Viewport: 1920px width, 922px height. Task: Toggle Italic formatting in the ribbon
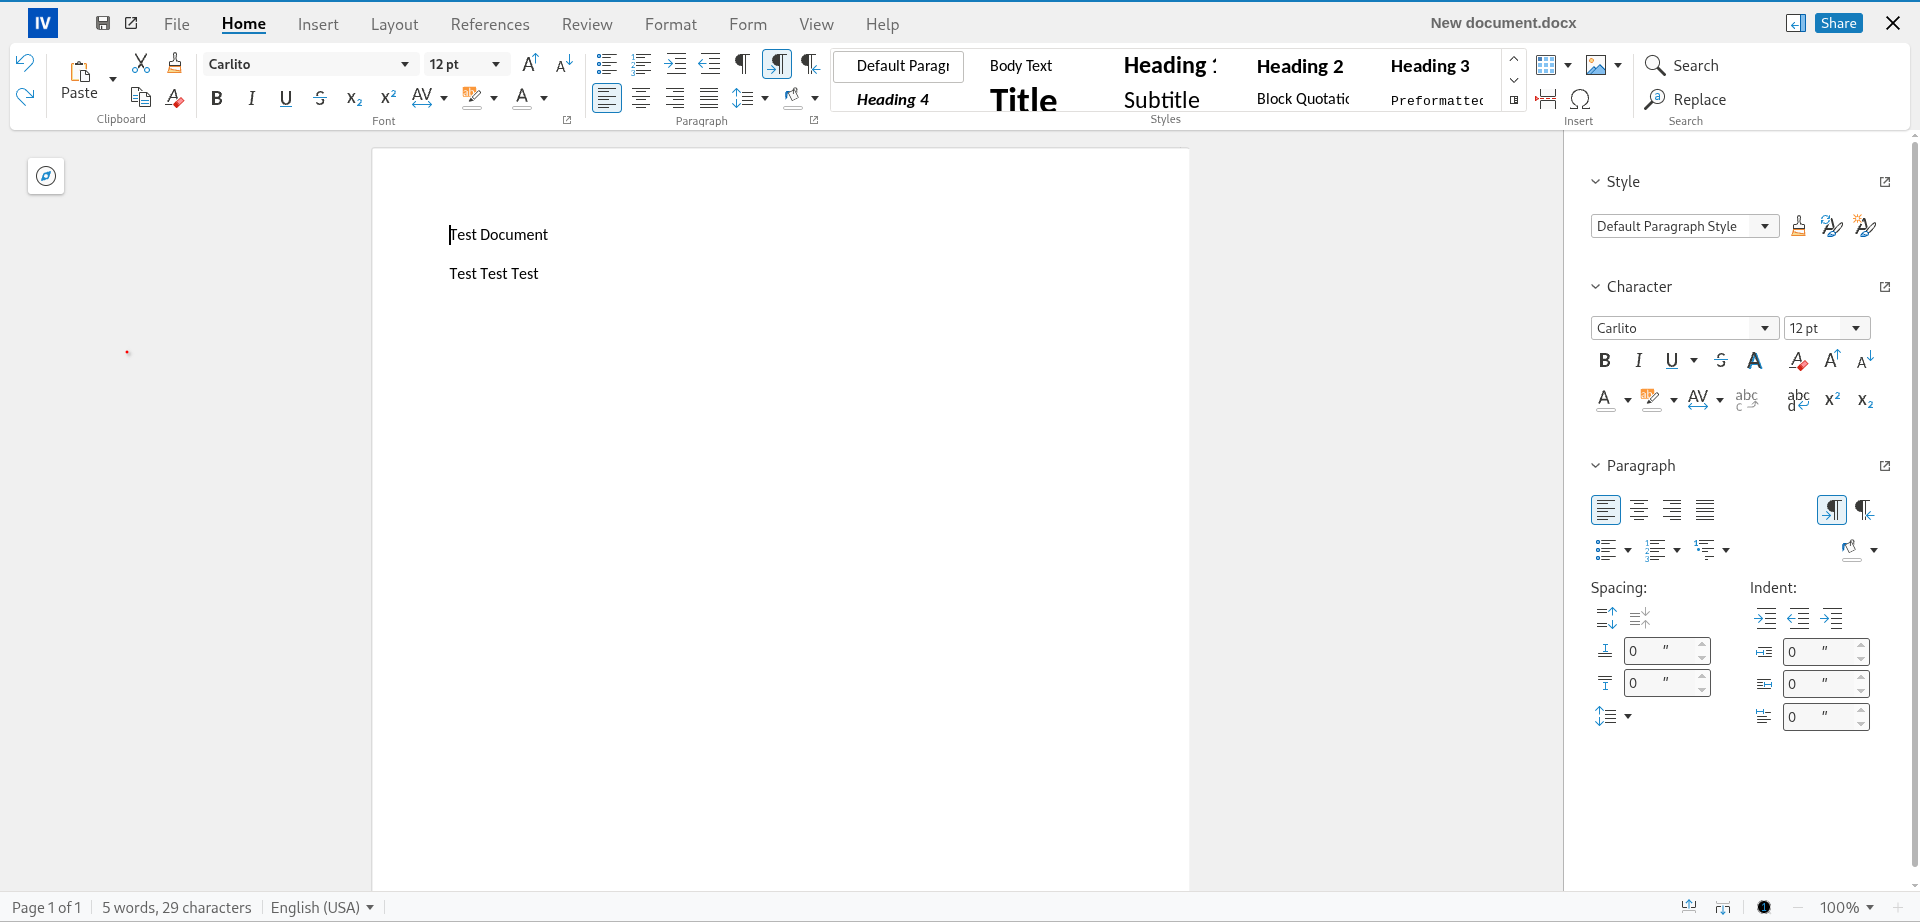[251, 98]
